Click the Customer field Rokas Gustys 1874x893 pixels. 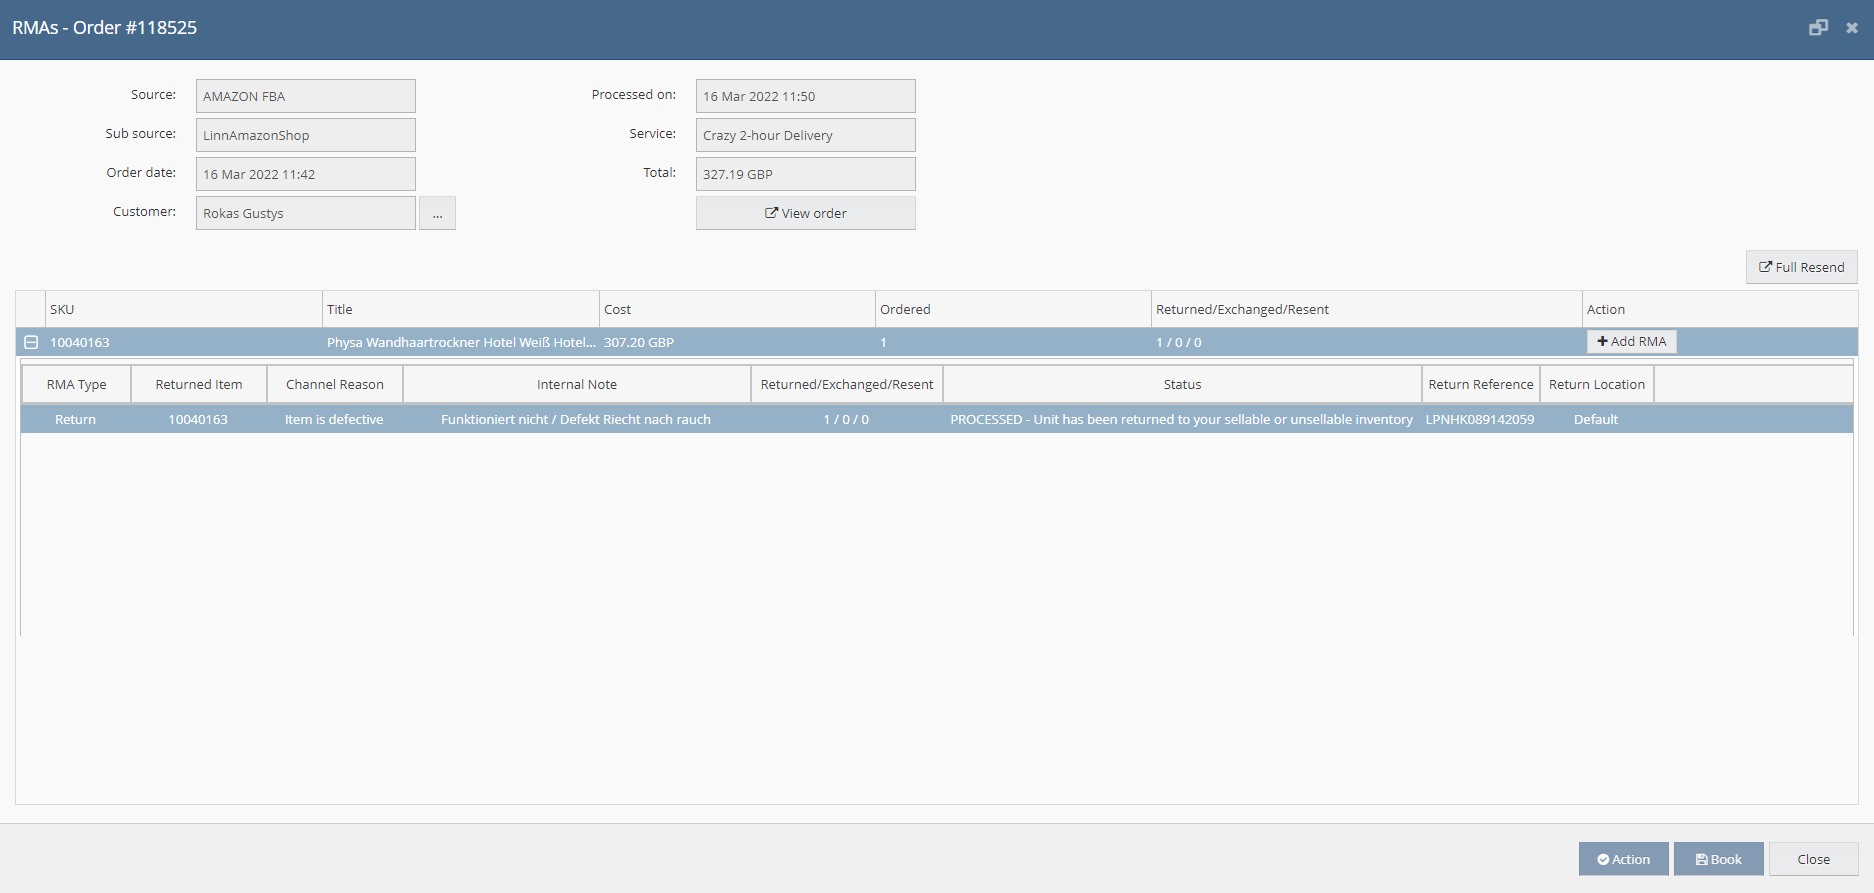click(x=305, y=213)
